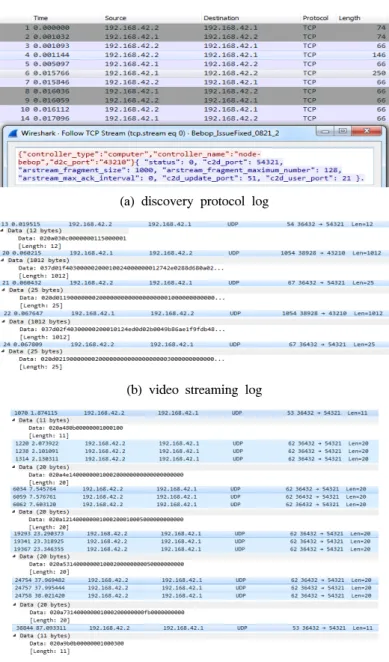The height and width of the screenshot is (662, 389).
Task: Click data line starting 020a4e14
Action: [106, 475]
